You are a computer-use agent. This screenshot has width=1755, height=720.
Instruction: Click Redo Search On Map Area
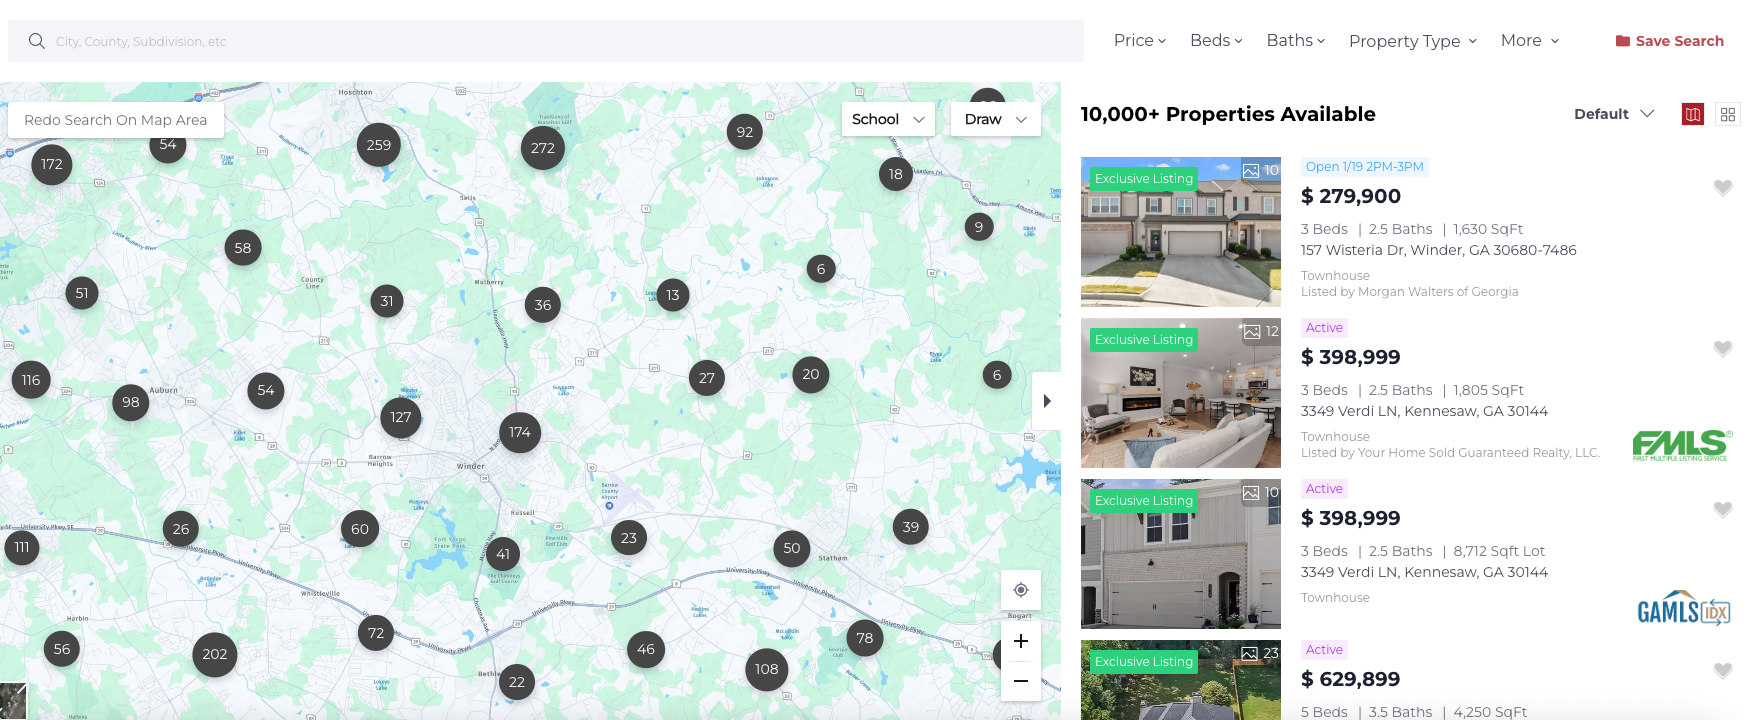tap(116, 120)
